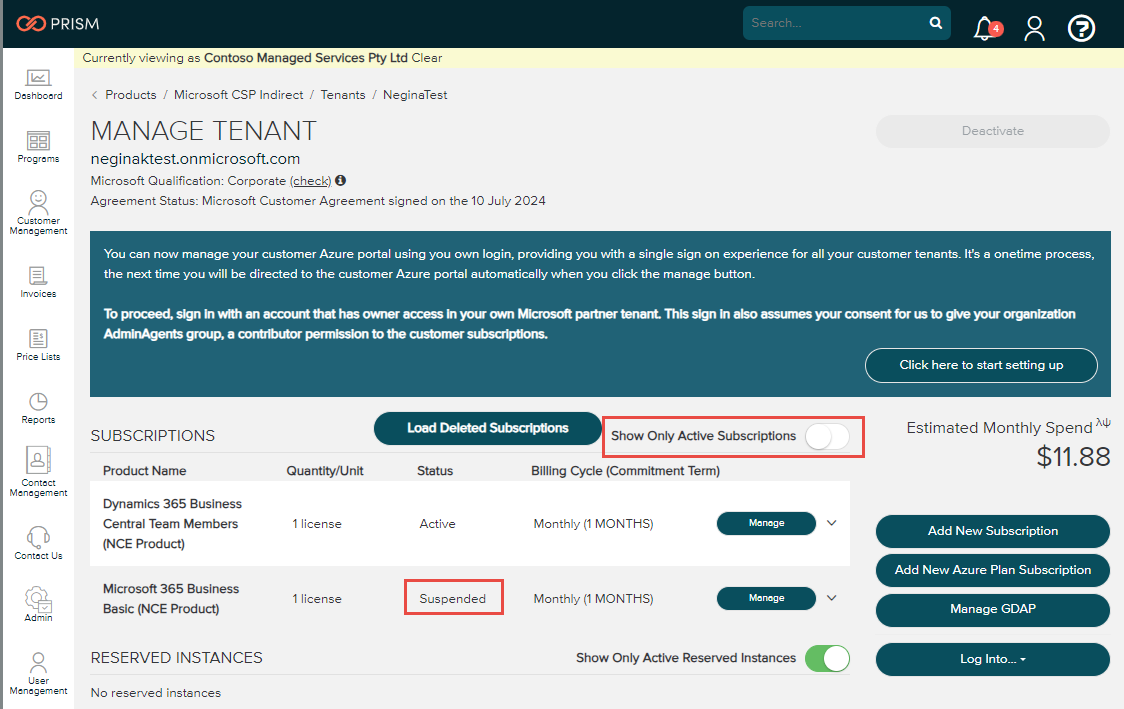
Task: Manage the Dynamics 365 Business Central subscription
Action: tap(766, 523)
